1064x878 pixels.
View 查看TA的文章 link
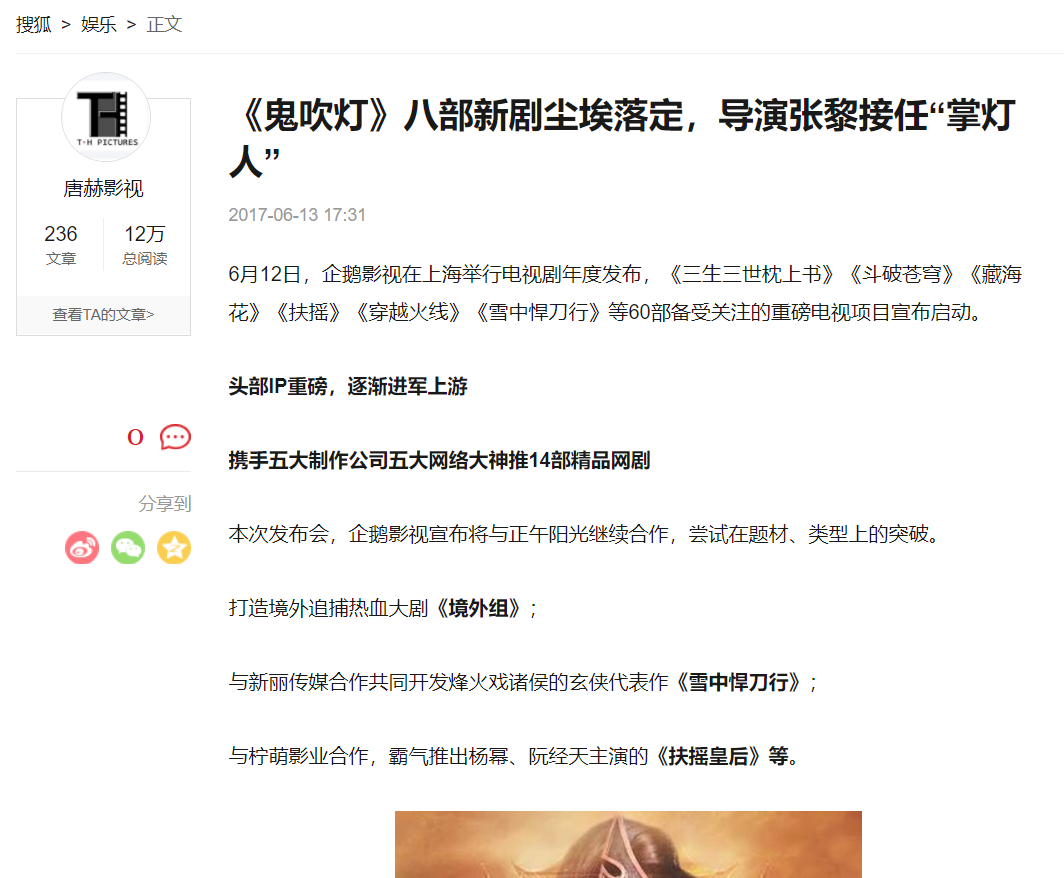click(x=103, y=314)
